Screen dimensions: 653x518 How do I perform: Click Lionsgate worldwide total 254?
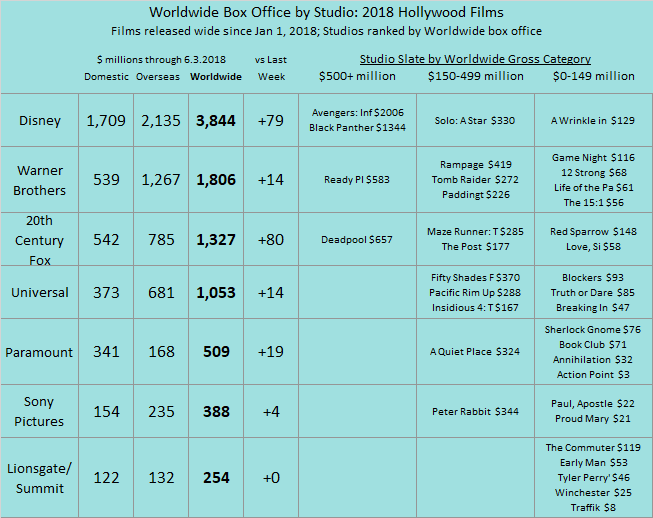(x=216, y=478)
